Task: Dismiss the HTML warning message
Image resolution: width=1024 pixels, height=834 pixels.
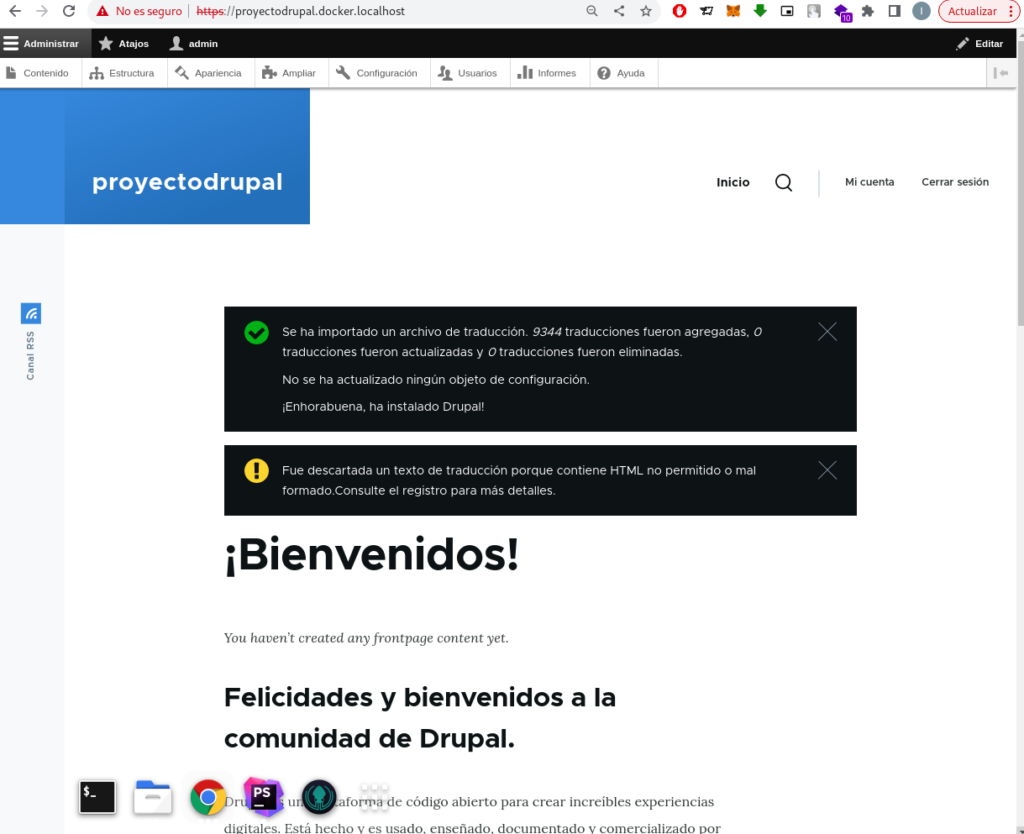Action: point(827,470)
